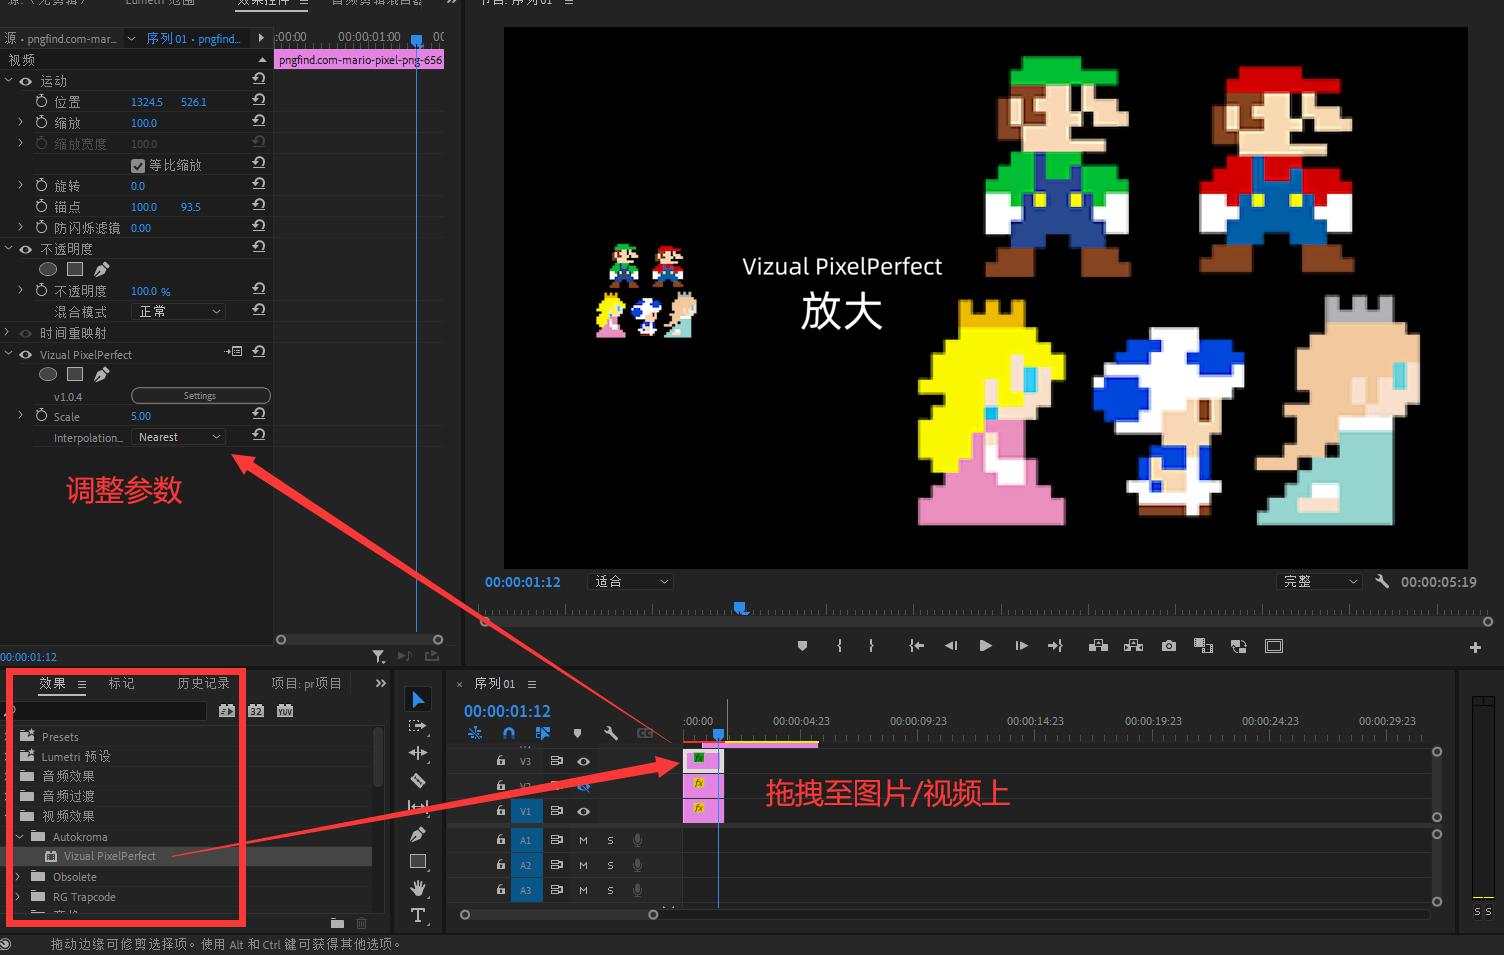Mute audio track A1

583,840
